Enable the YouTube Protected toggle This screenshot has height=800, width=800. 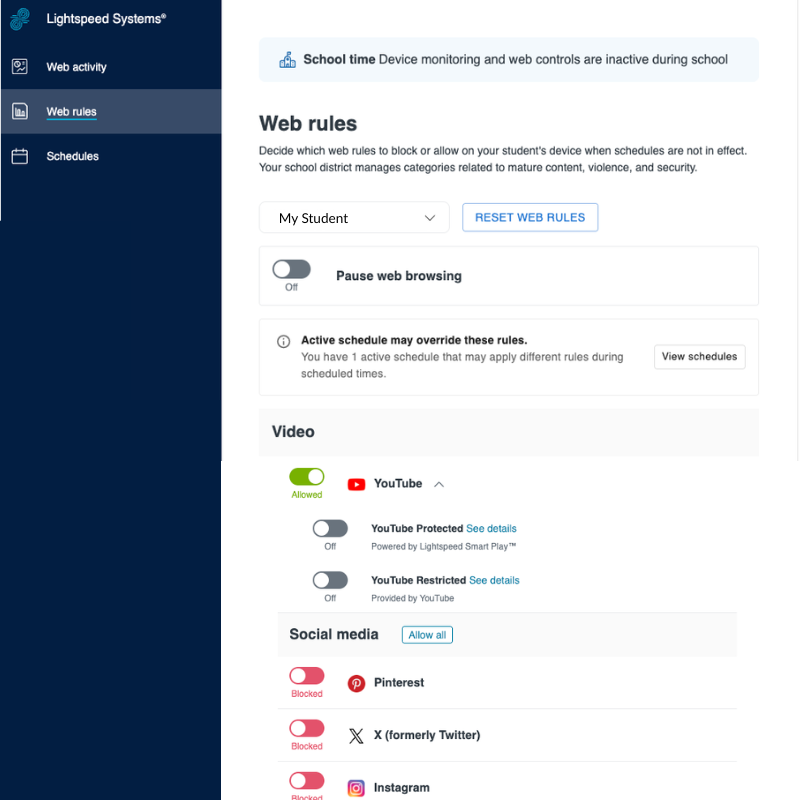330,529
